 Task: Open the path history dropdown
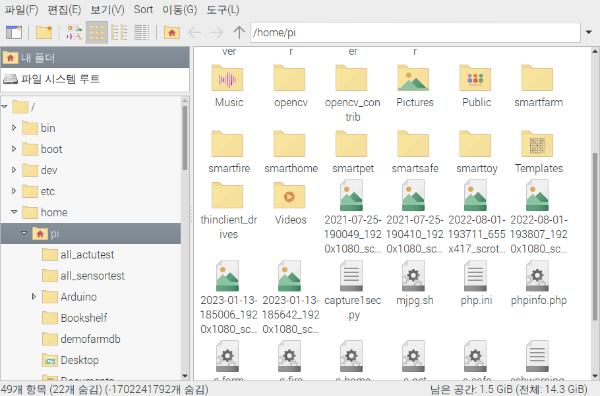pos(589,33)
